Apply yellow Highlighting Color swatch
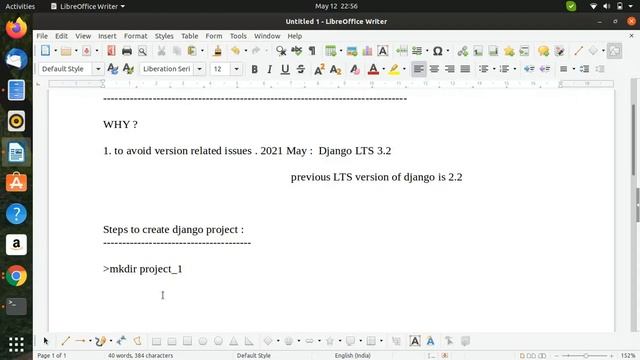The image size is (640, 360). click(393, 69)
